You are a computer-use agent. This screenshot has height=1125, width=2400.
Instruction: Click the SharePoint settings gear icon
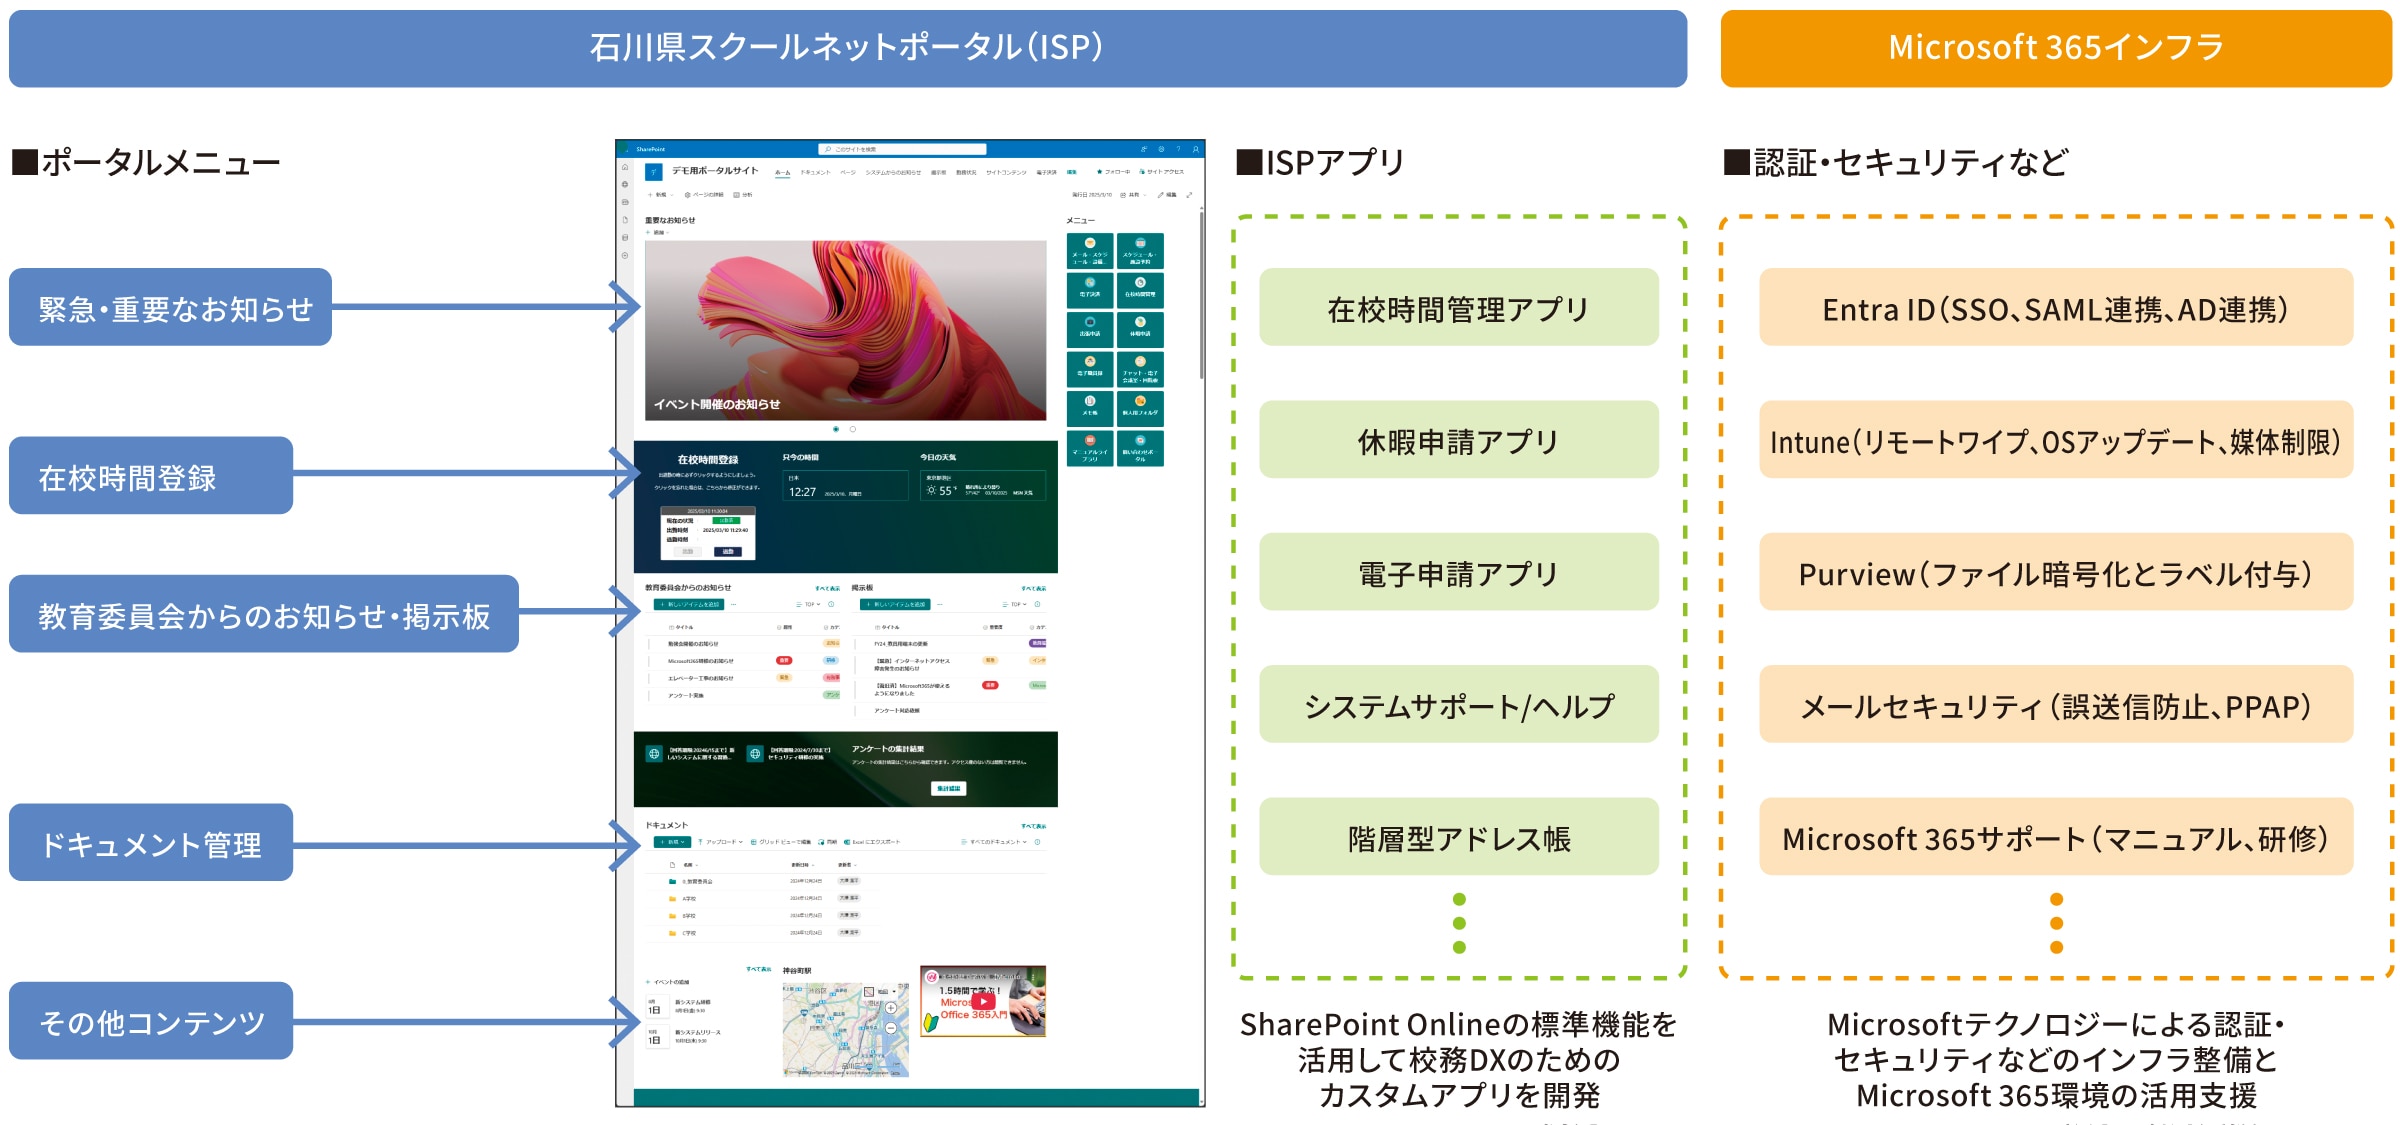coord(1161,149)
